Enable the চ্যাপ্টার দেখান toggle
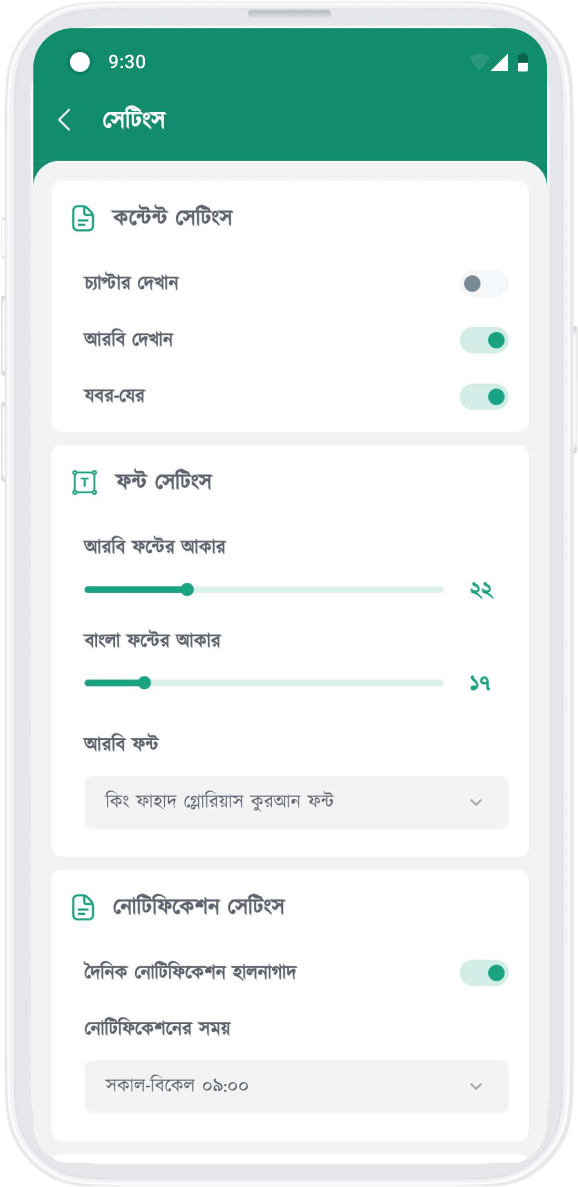This screenshot has height=1187, width=578. [x=484, y=284]
